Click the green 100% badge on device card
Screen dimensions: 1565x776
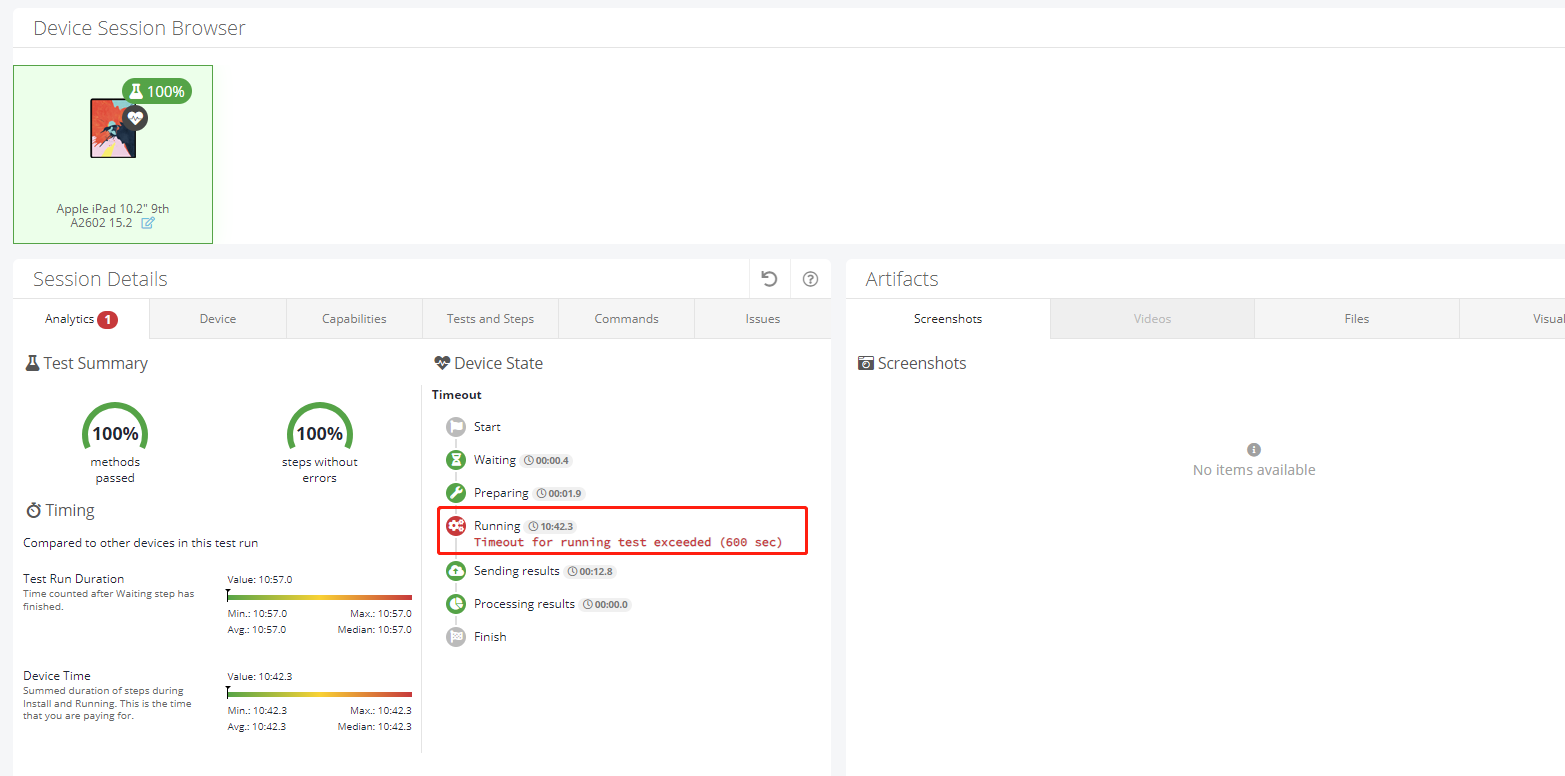157,90
